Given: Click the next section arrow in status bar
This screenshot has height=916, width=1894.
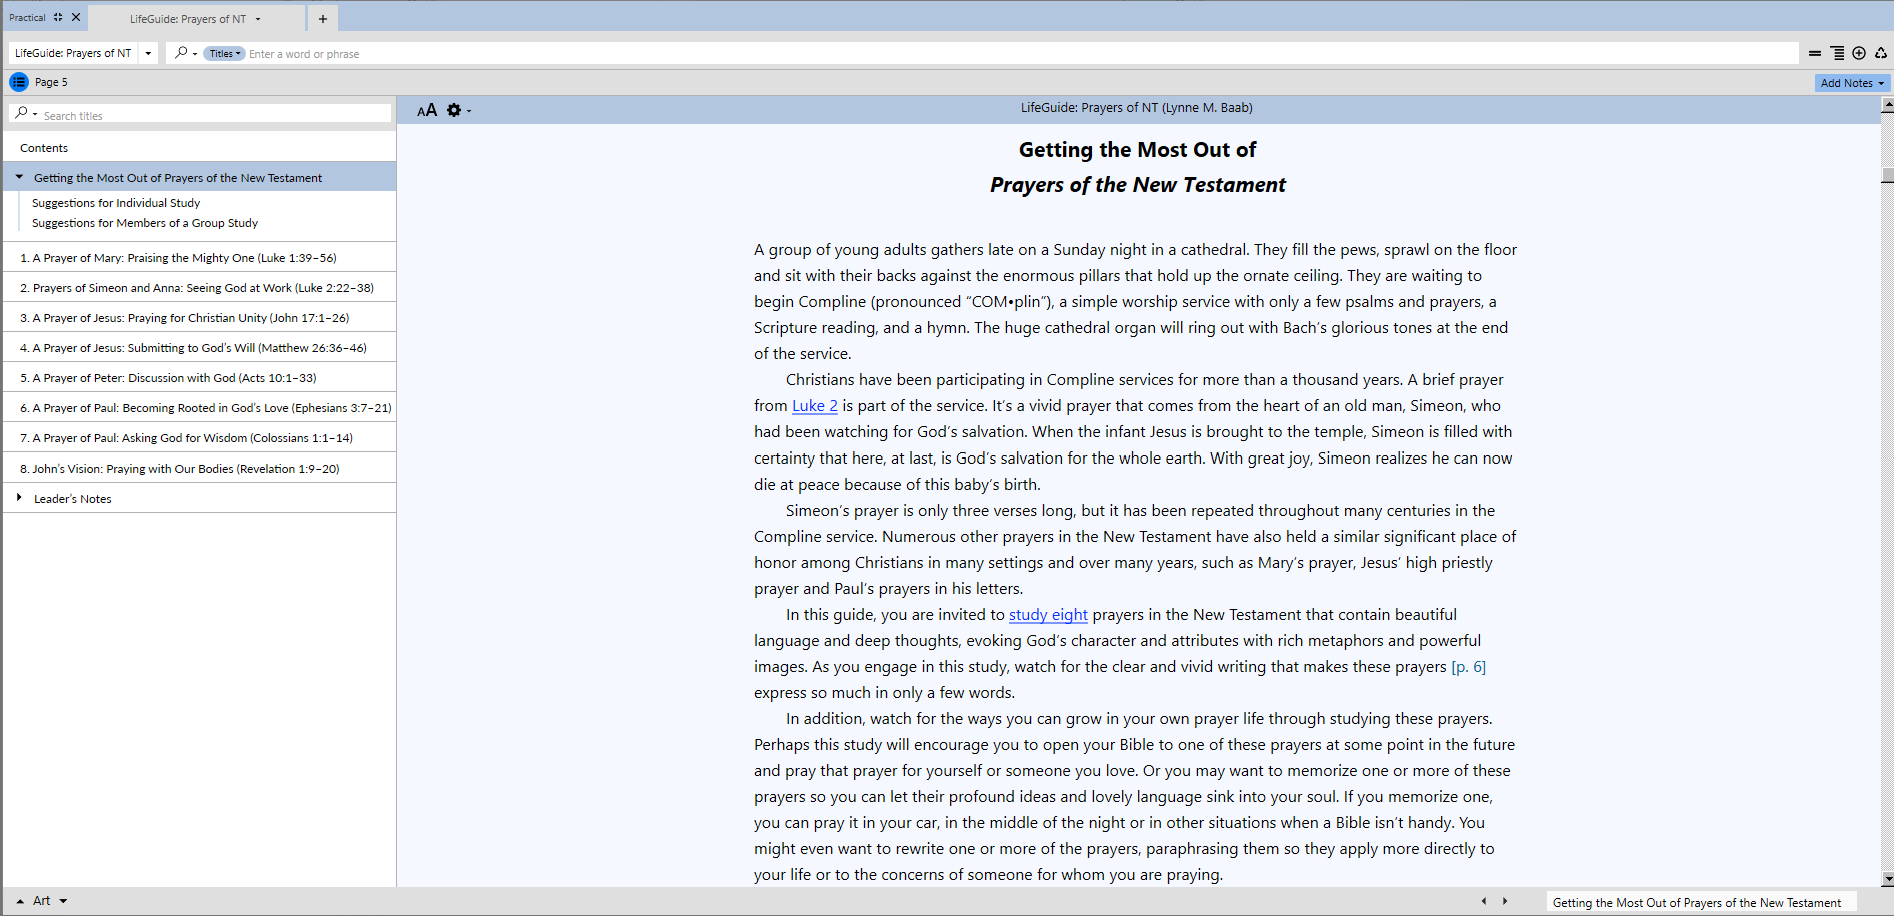Looking at the screenshot, I should (x=1505, y=901).
